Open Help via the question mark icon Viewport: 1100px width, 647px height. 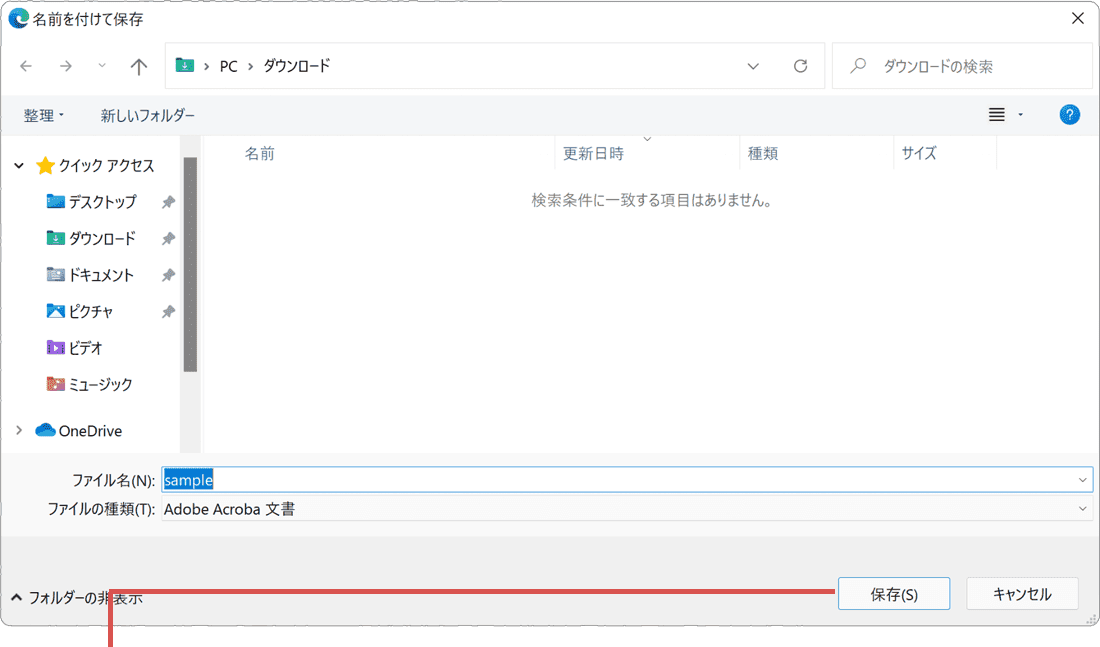point(1069,114)
